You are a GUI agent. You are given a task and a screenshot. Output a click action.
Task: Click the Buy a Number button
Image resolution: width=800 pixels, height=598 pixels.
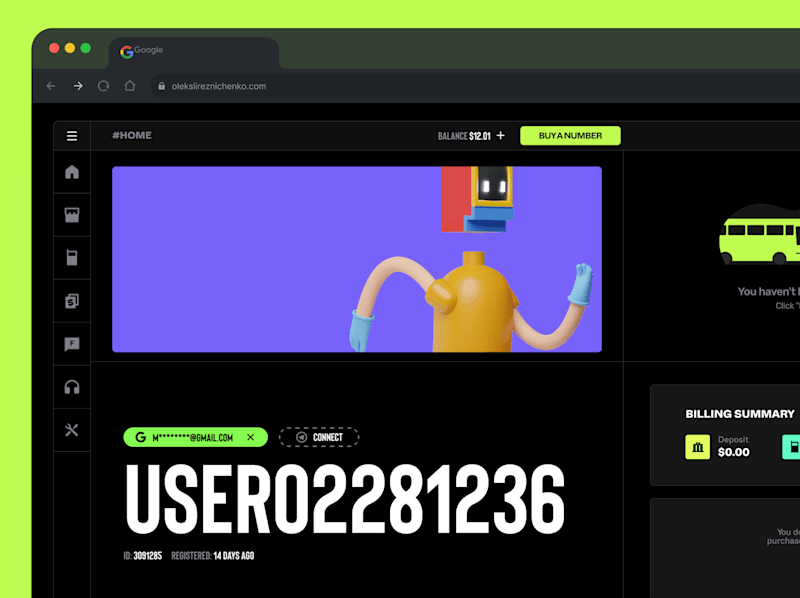coord(570,136)
